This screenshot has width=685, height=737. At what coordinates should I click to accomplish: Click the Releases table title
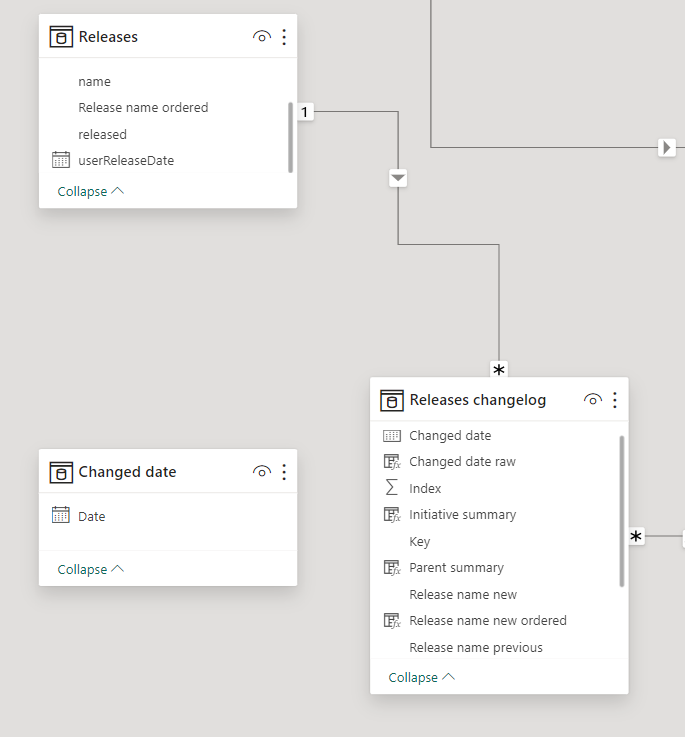tap(108, 37)
